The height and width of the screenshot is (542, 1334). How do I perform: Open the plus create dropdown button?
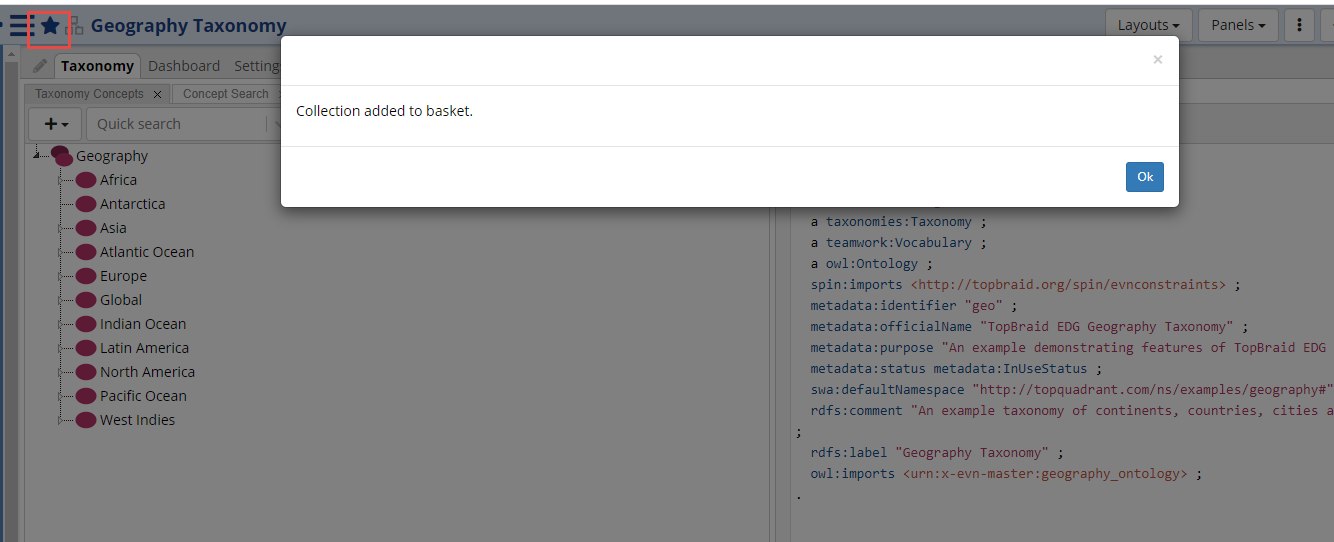(56, 124)
